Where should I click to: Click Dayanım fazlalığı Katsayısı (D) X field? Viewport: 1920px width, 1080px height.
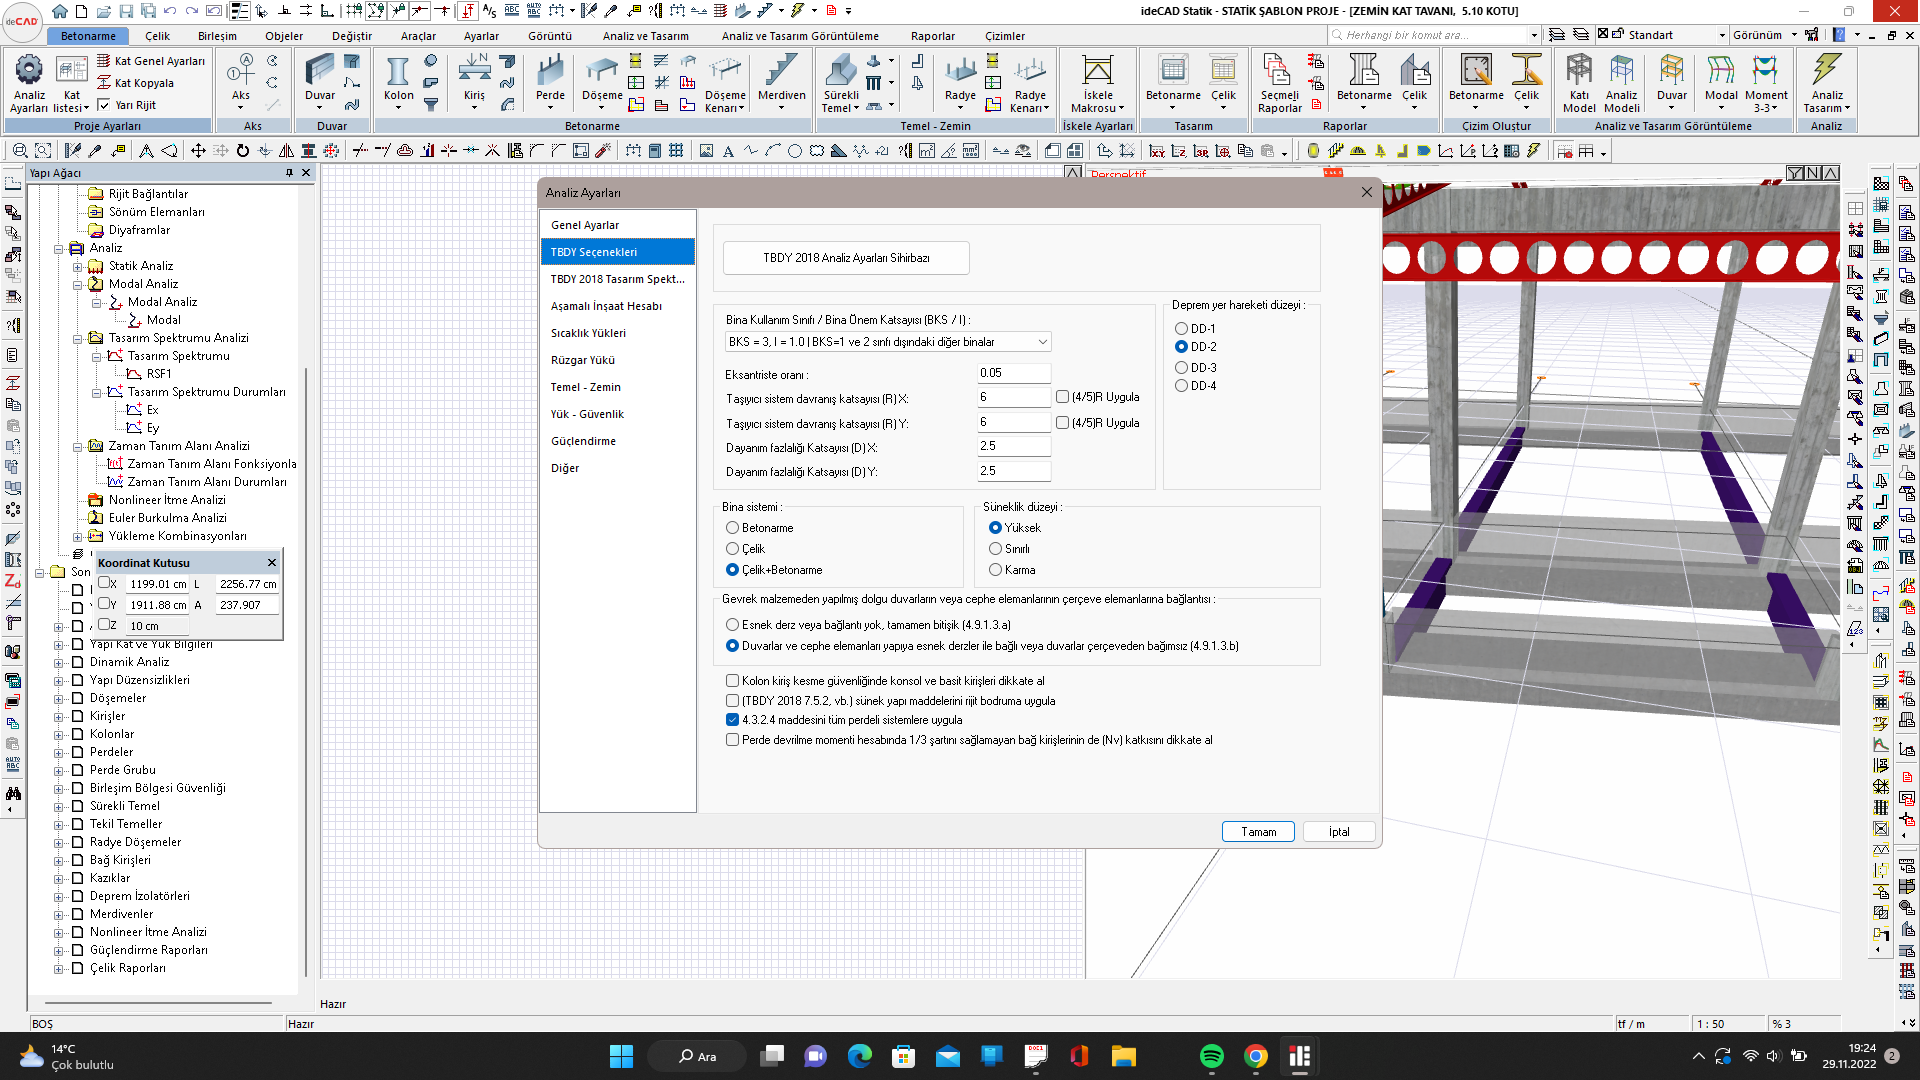(x=1014, y=446)
